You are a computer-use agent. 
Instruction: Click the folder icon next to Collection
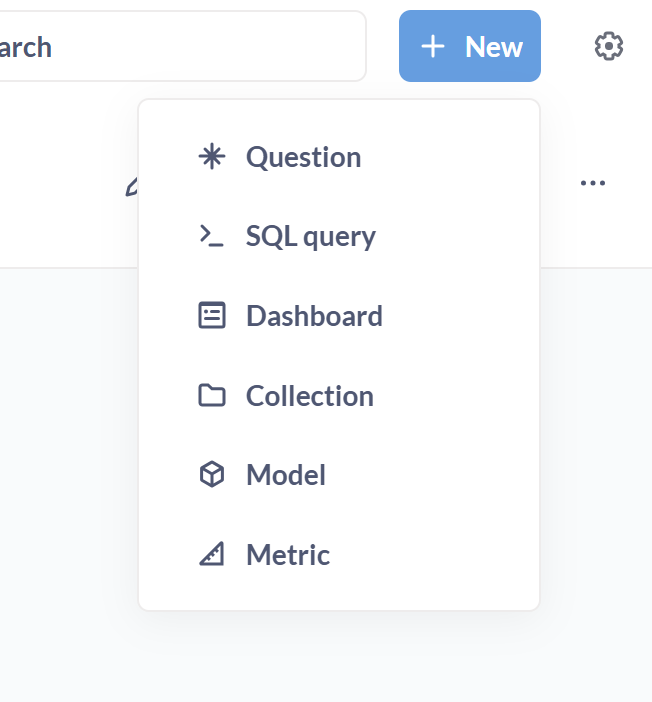[x=212, y=396]
